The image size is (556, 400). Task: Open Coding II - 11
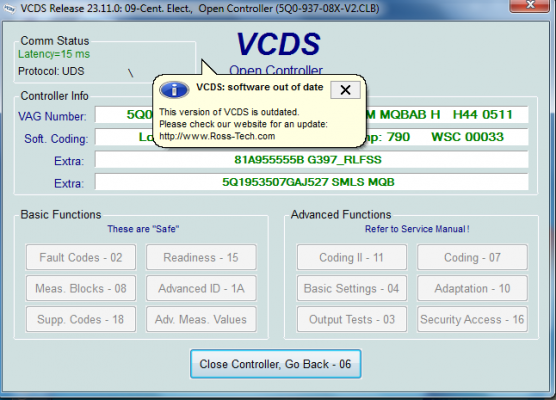(x=352, y=257)
